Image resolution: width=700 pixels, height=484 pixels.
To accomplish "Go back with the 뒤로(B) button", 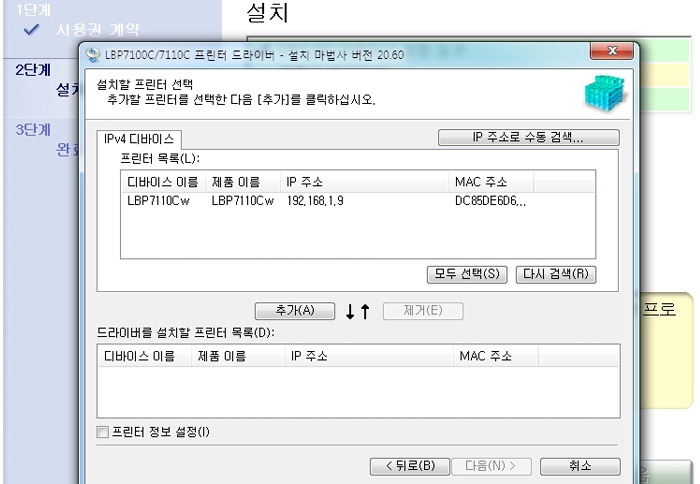I will 410,466.
